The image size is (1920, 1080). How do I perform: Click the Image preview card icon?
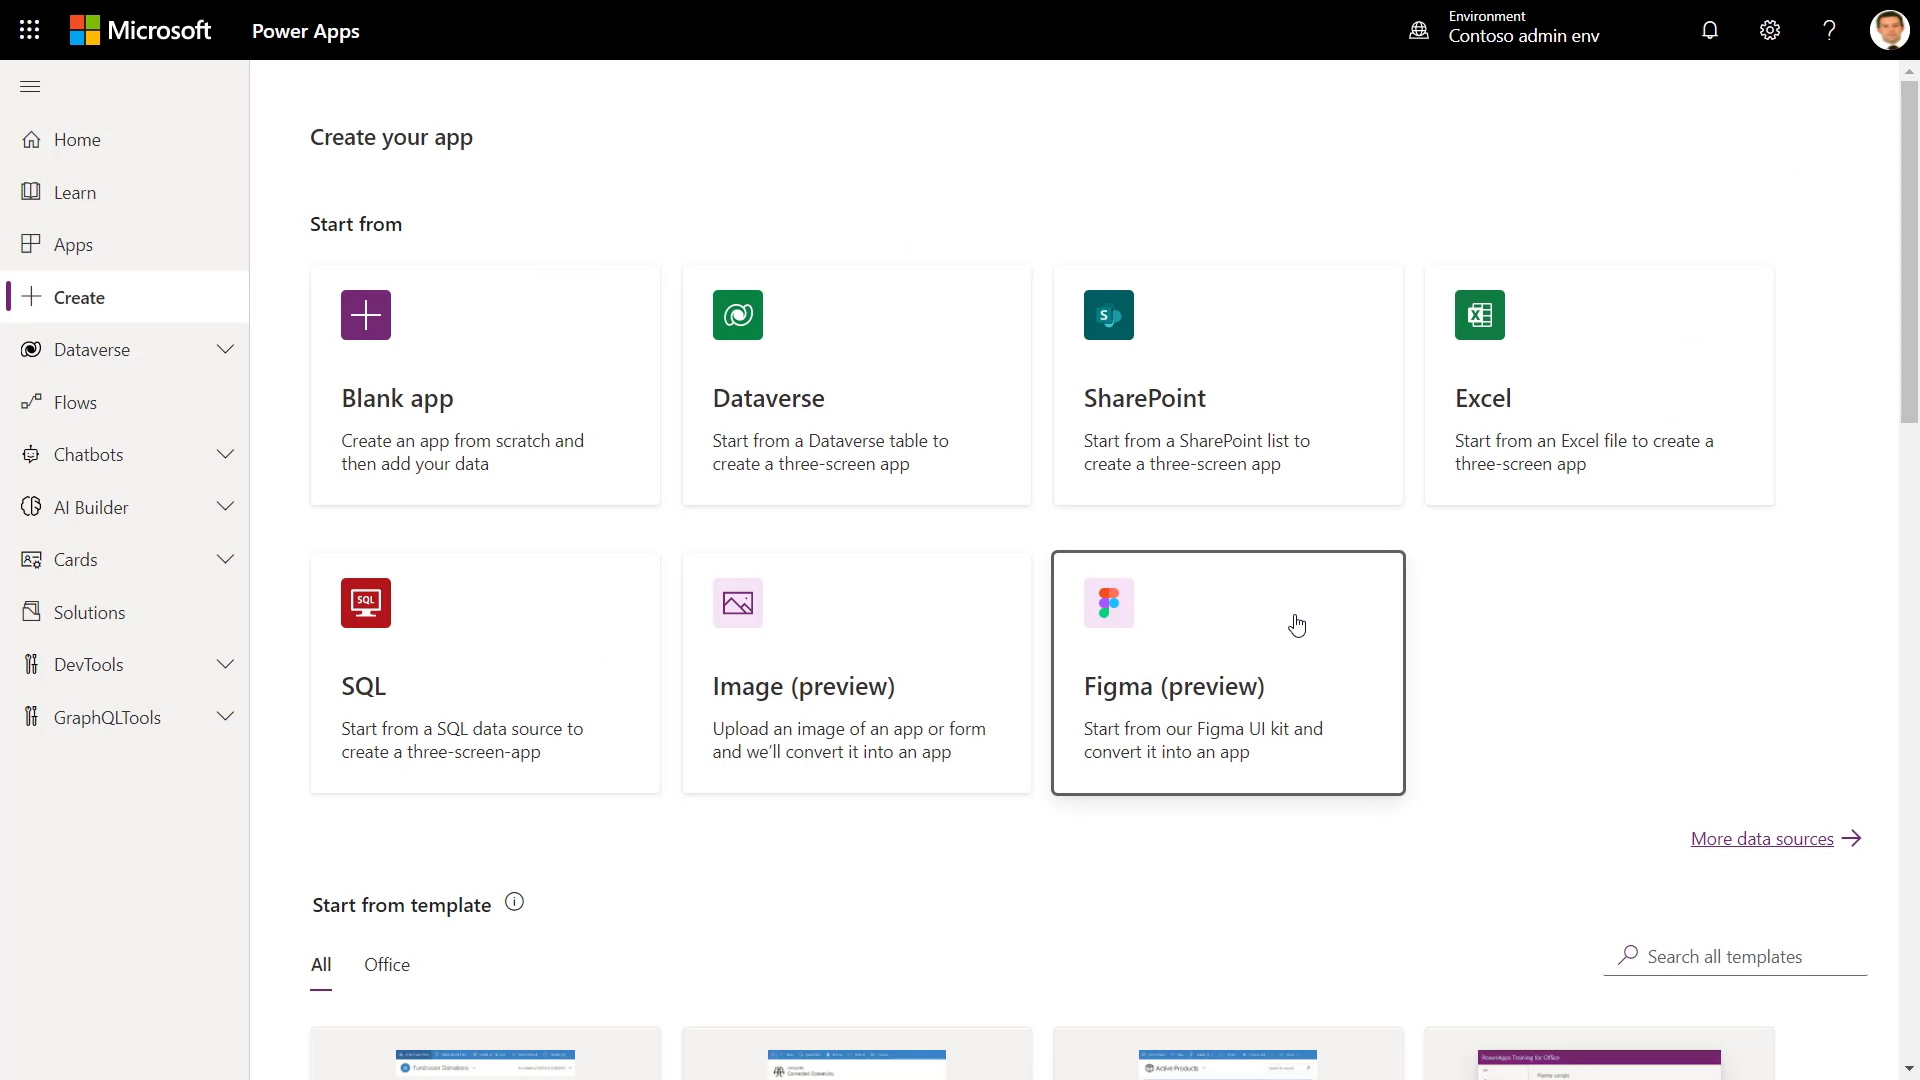coord(738,603)
